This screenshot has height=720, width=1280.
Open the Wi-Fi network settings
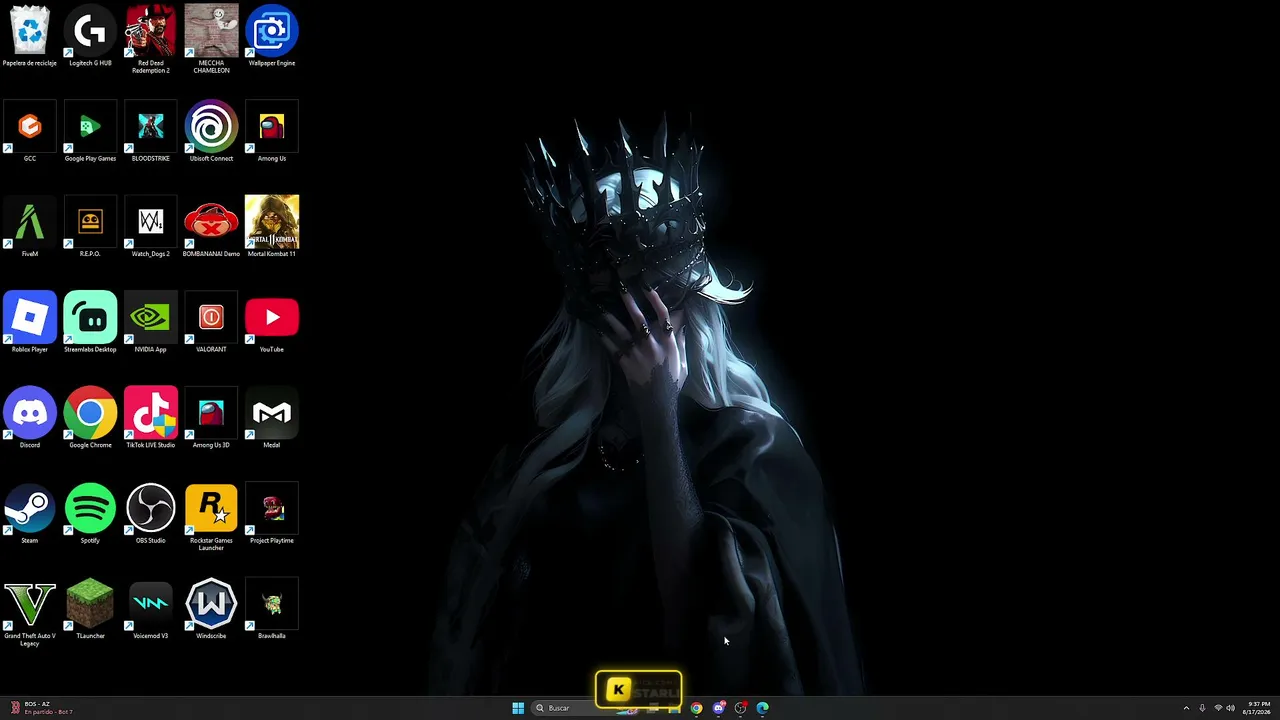click(1218, 708)
